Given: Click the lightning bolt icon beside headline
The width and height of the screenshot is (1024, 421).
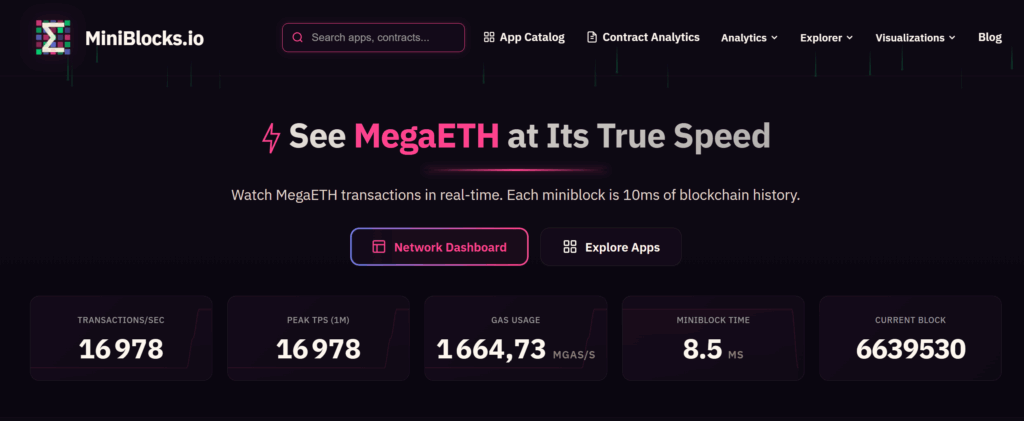Looking at the screenshot, I should click(x=271, y=137).
